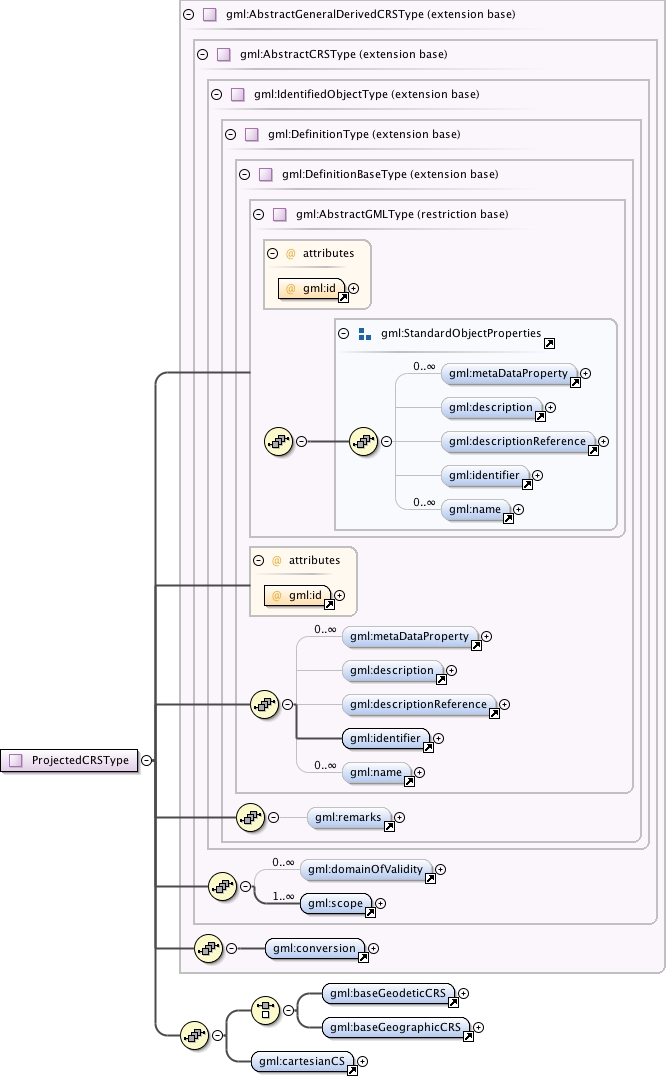Click the gml:DefinitionBaseType type icon
This screenshot has height=1077, width=667.
click(266, 174)
